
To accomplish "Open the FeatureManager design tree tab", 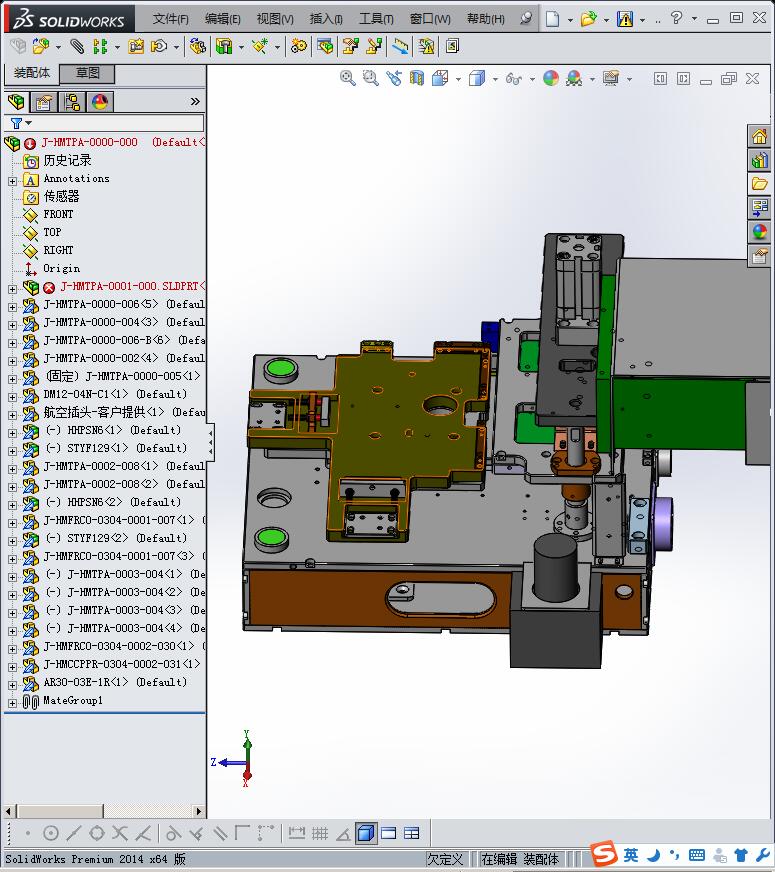I will click(17, 102).
